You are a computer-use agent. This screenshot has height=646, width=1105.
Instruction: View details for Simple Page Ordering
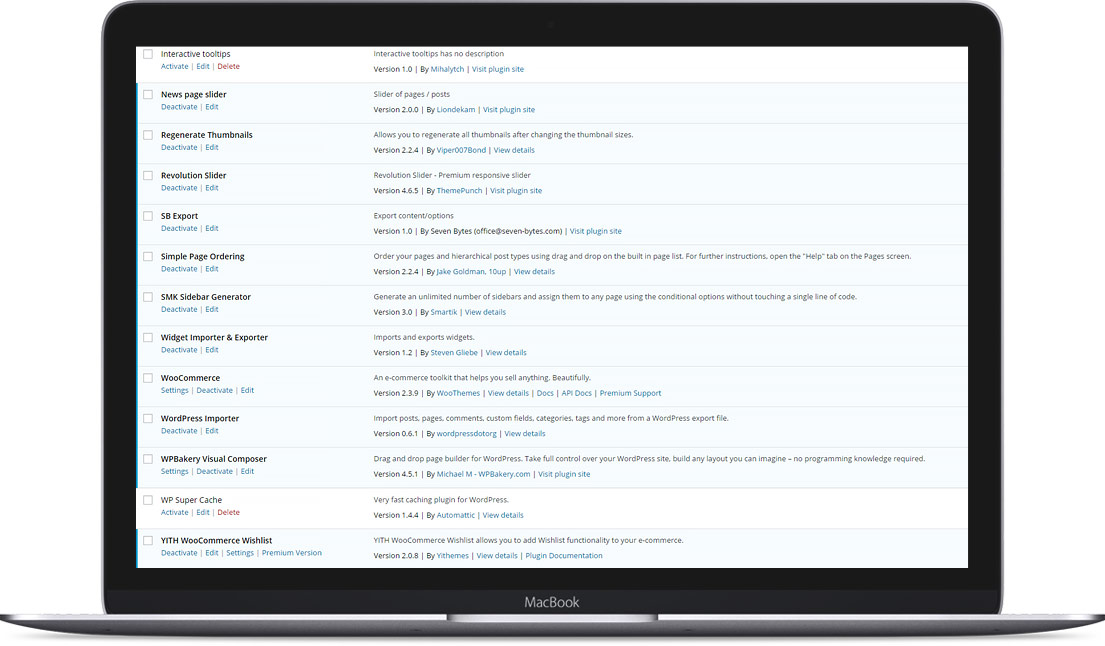534,272
